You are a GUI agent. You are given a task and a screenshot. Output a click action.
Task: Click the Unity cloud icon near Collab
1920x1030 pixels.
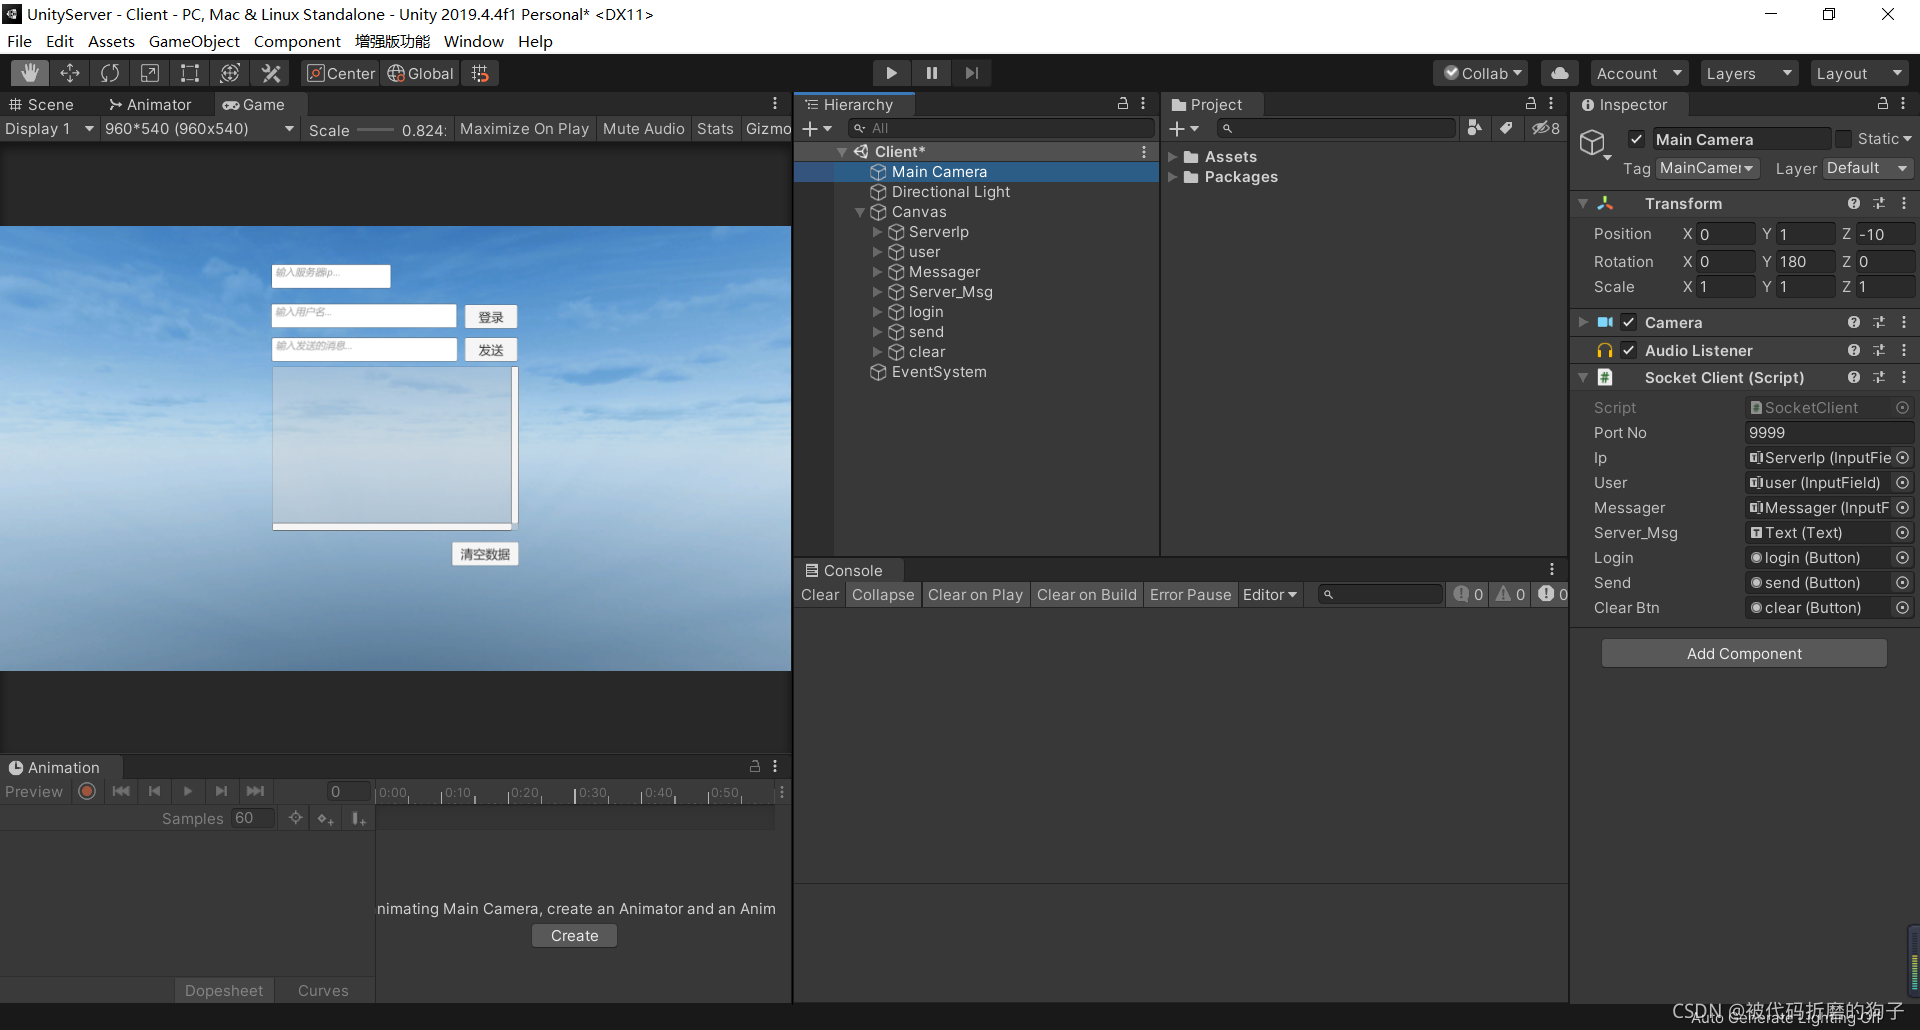coord(1558,72)
